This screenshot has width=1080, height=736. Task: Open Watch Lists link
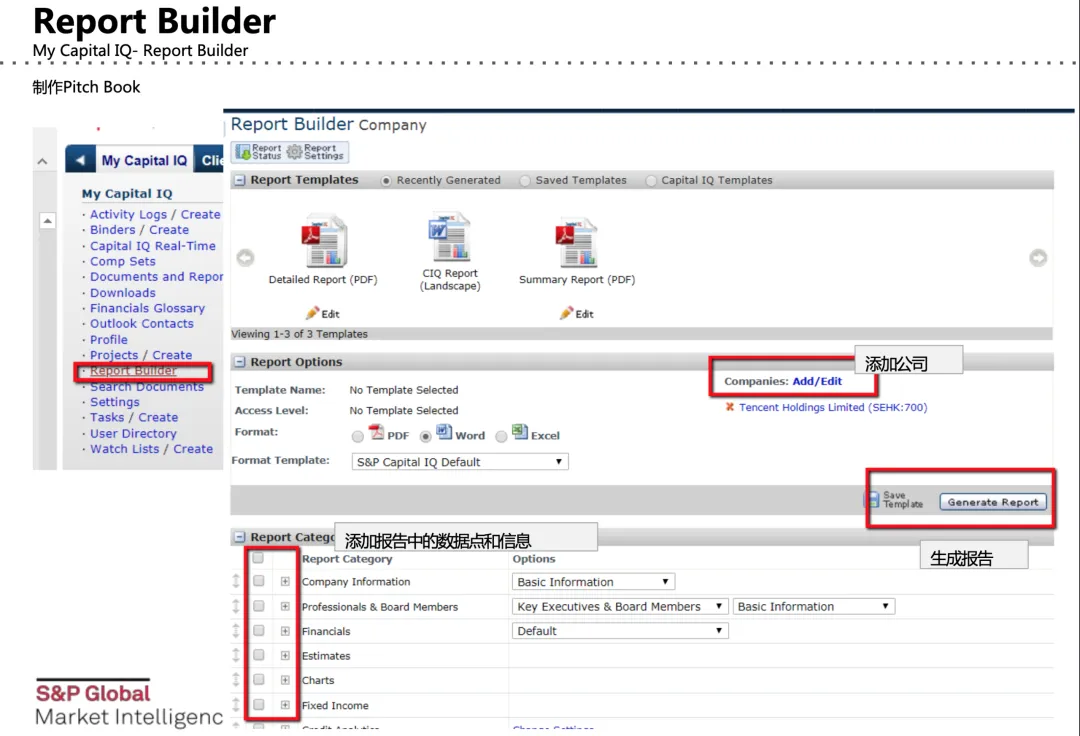click(124, 449)
